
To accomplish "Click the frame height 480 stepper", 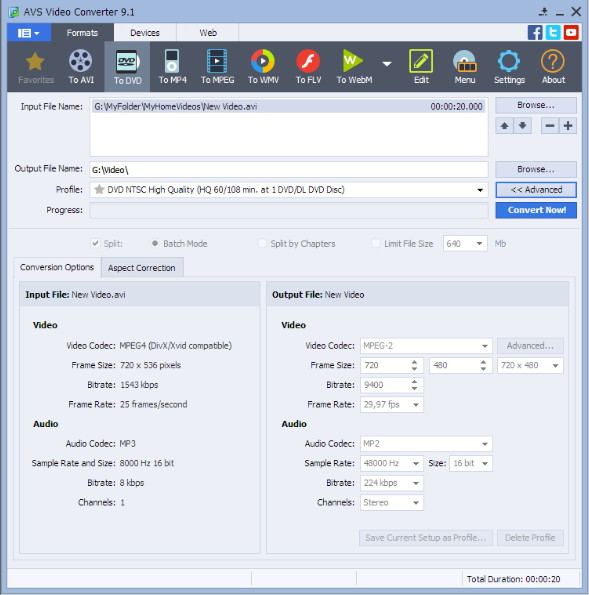I will coord(483,365).
